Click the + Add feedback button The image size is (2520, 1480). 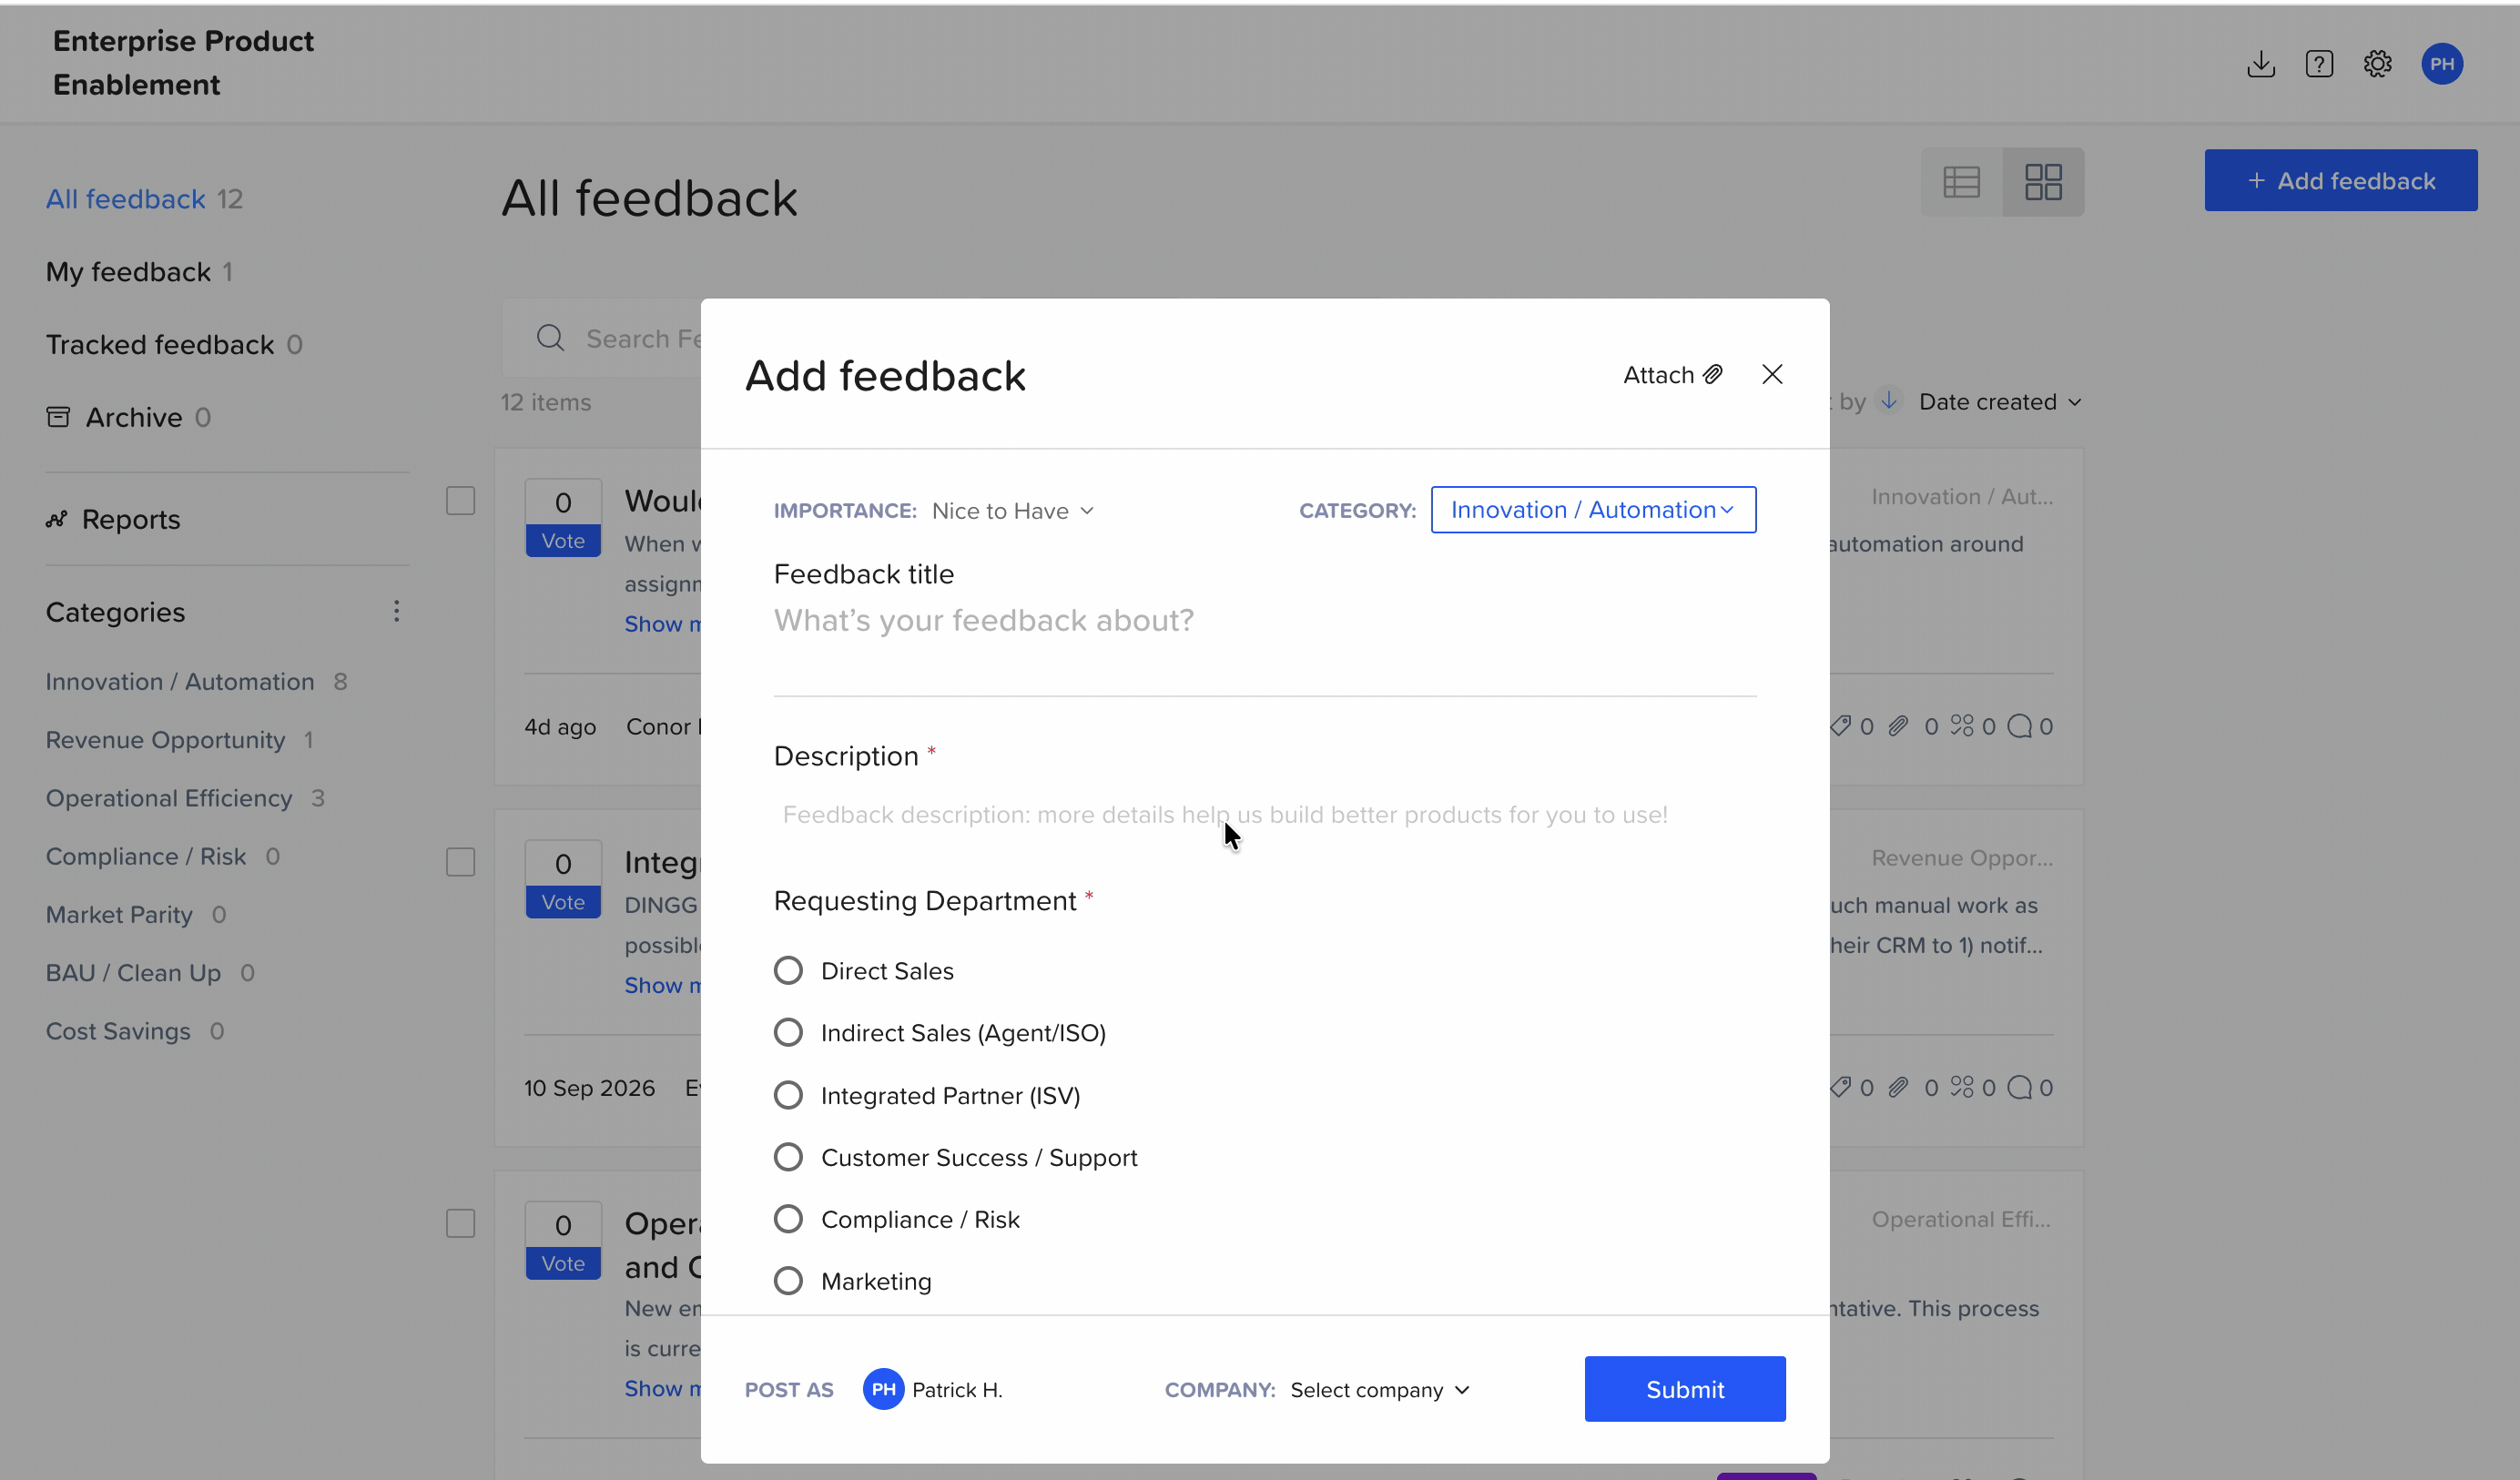click(x=2341, y=181)
